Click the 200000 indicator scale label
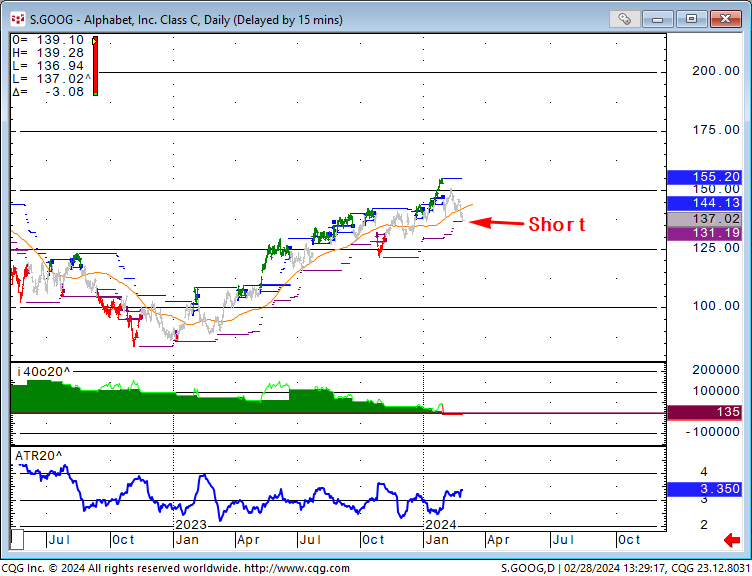 [x=716, y=370]
